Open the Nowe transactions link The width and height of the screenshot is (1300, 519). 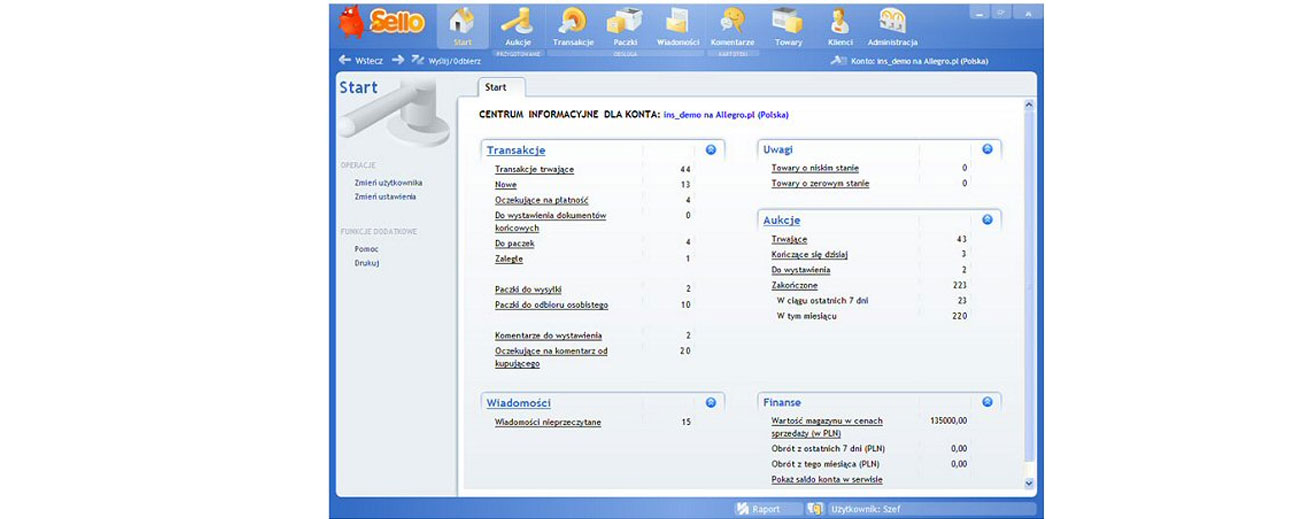[x=506, y=185]
